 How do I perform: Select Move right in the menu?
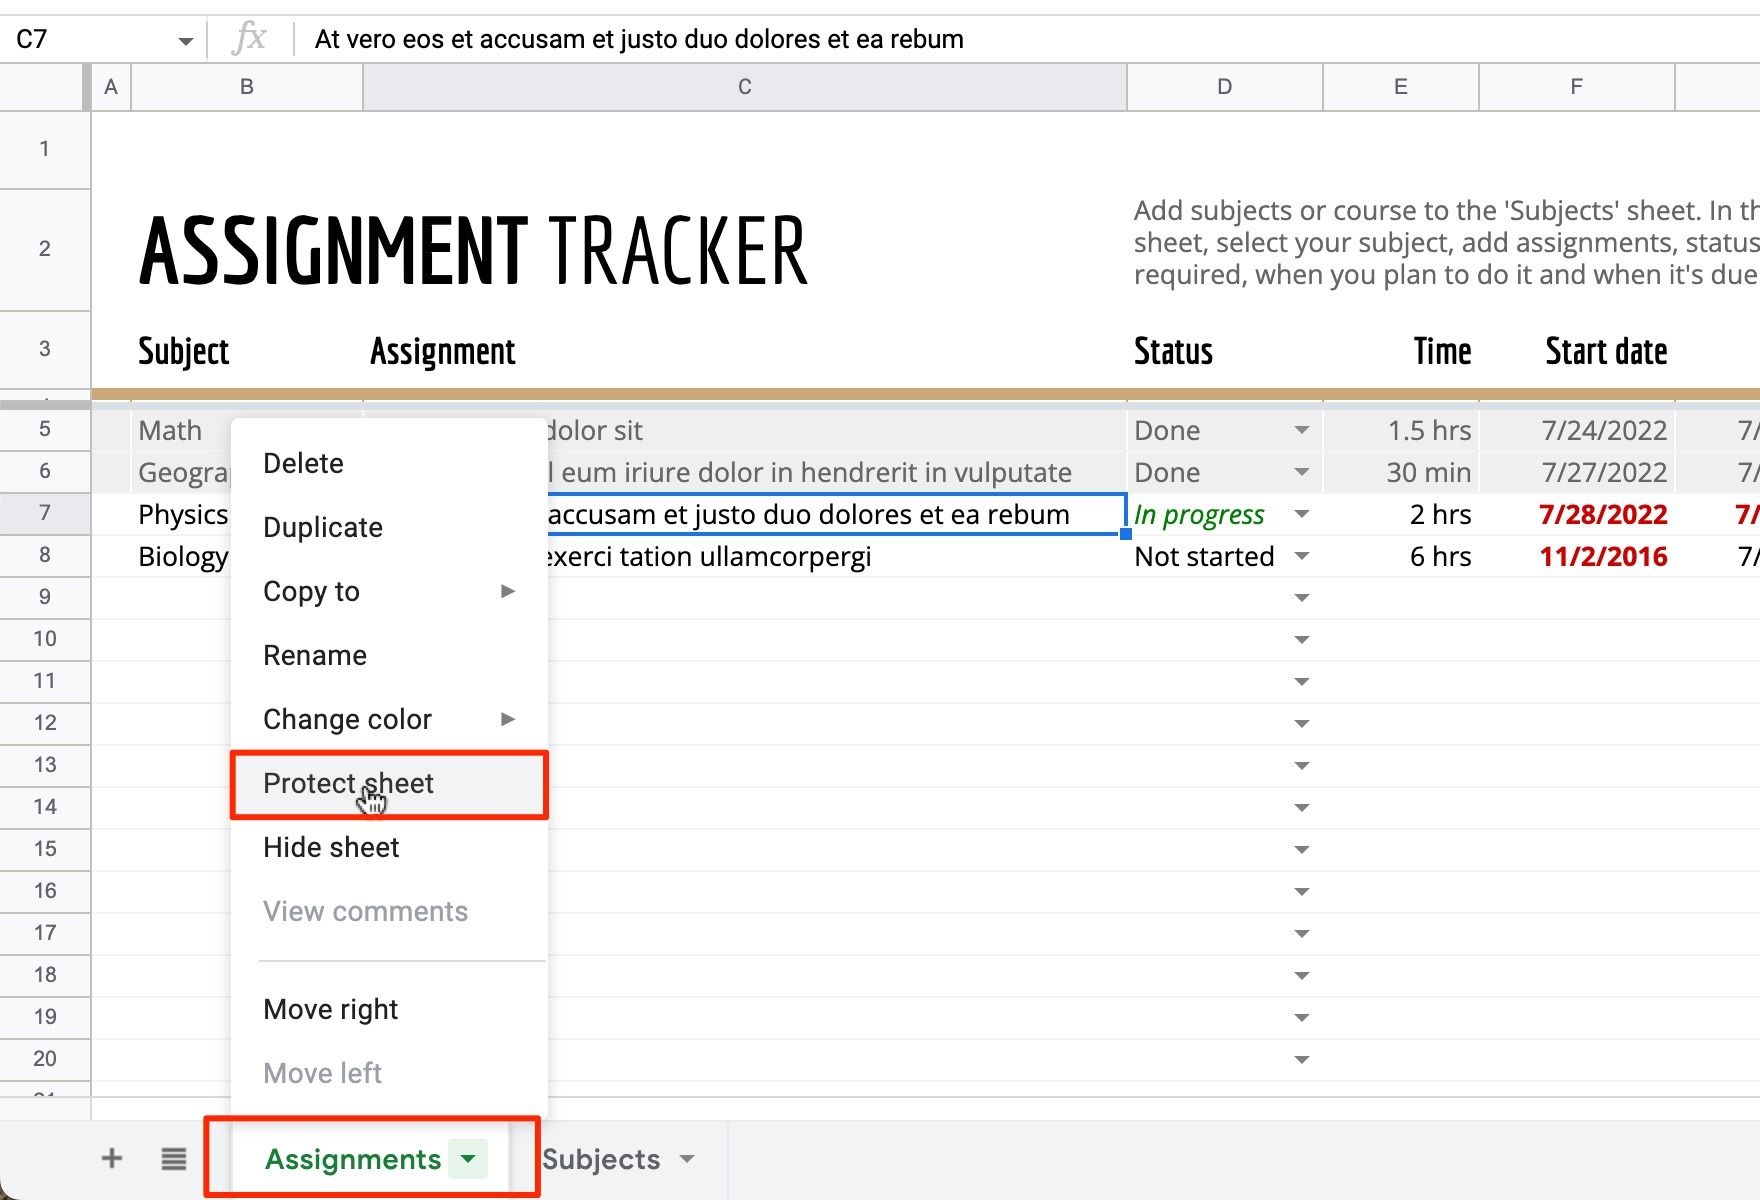330,1008
